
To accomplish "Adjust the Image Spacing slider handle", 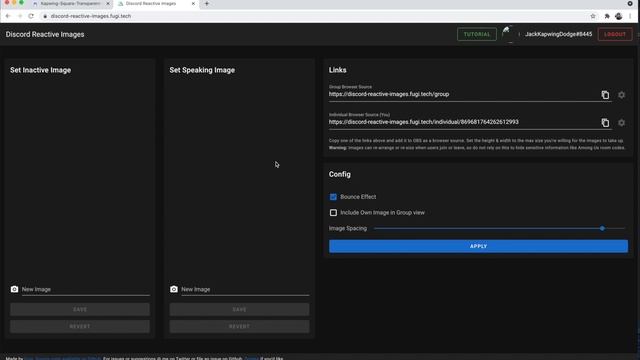I will (602, 229).
